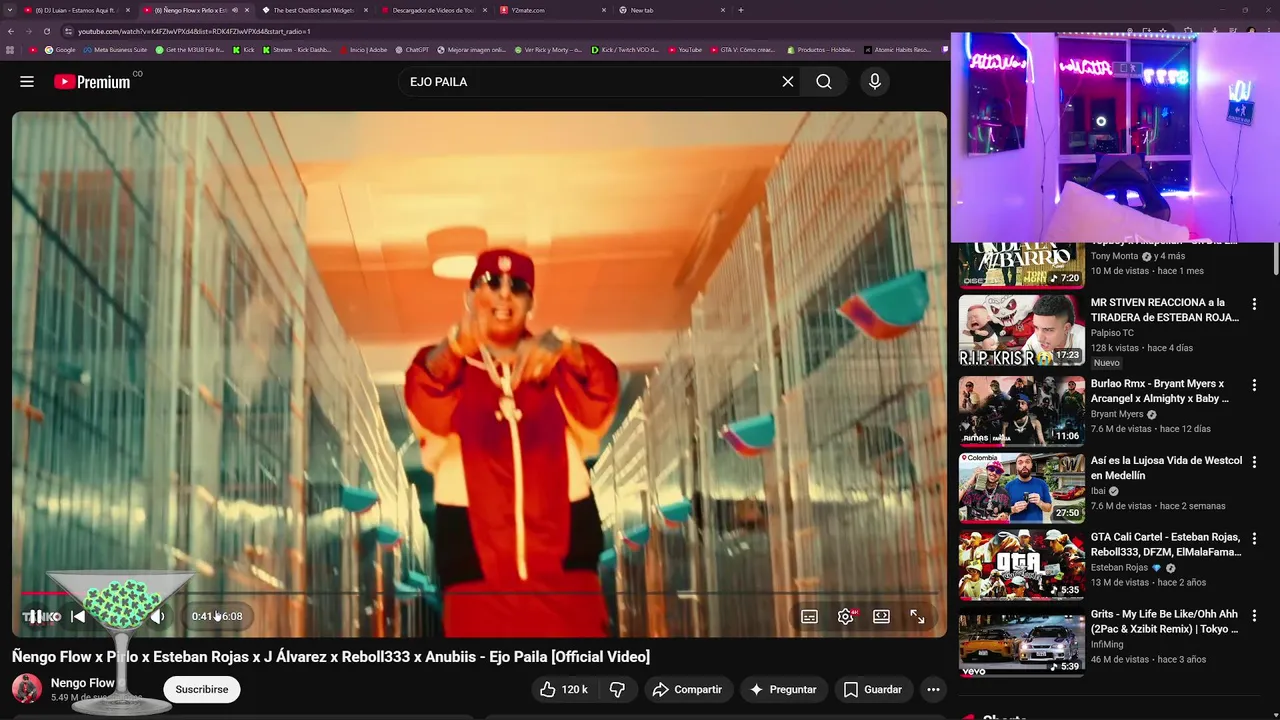Image resolution: width=1280 pixels, height=720 pixels.
Task: Open options for Lujosa Vida de Westcol video
Action: pyautogui.click(x=1254, y=462)
